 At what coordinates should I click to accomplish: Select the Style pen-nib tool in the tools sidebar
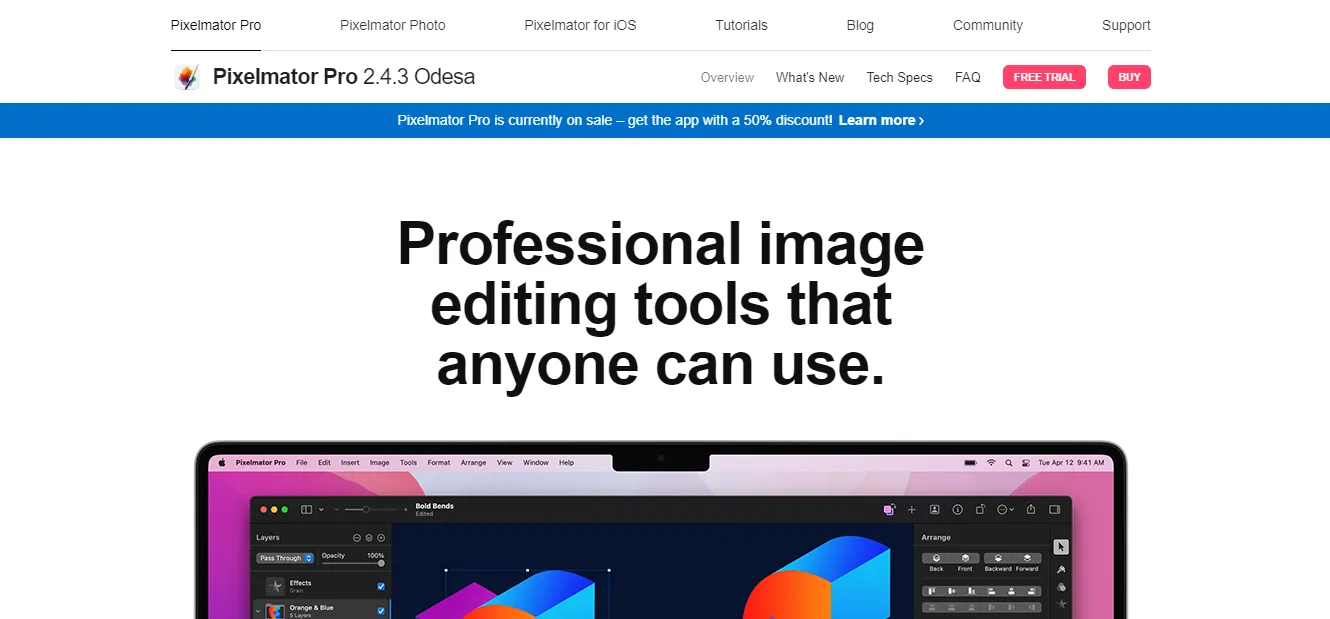pyautogui.click(x=1061, y=568)
